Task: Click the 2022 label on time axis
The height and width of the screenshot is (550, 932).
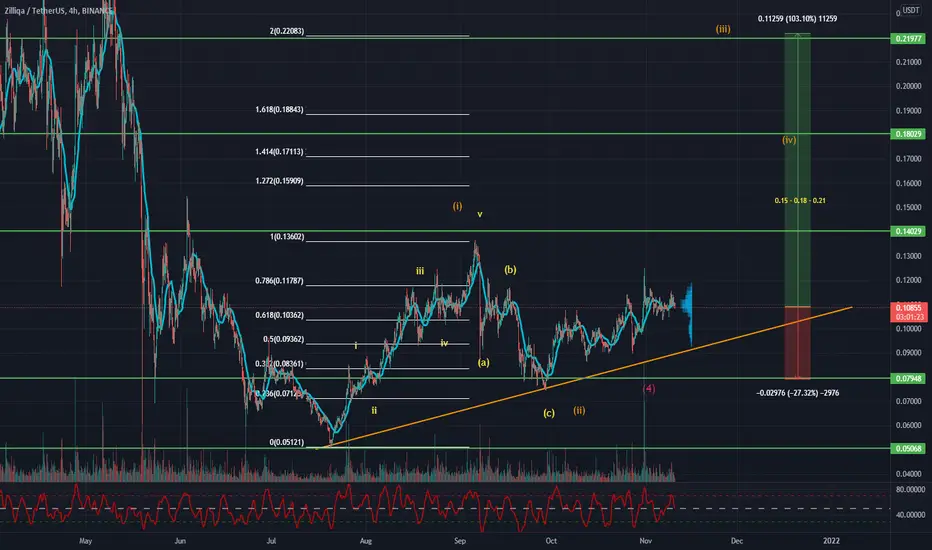Action: click(831, 540)
